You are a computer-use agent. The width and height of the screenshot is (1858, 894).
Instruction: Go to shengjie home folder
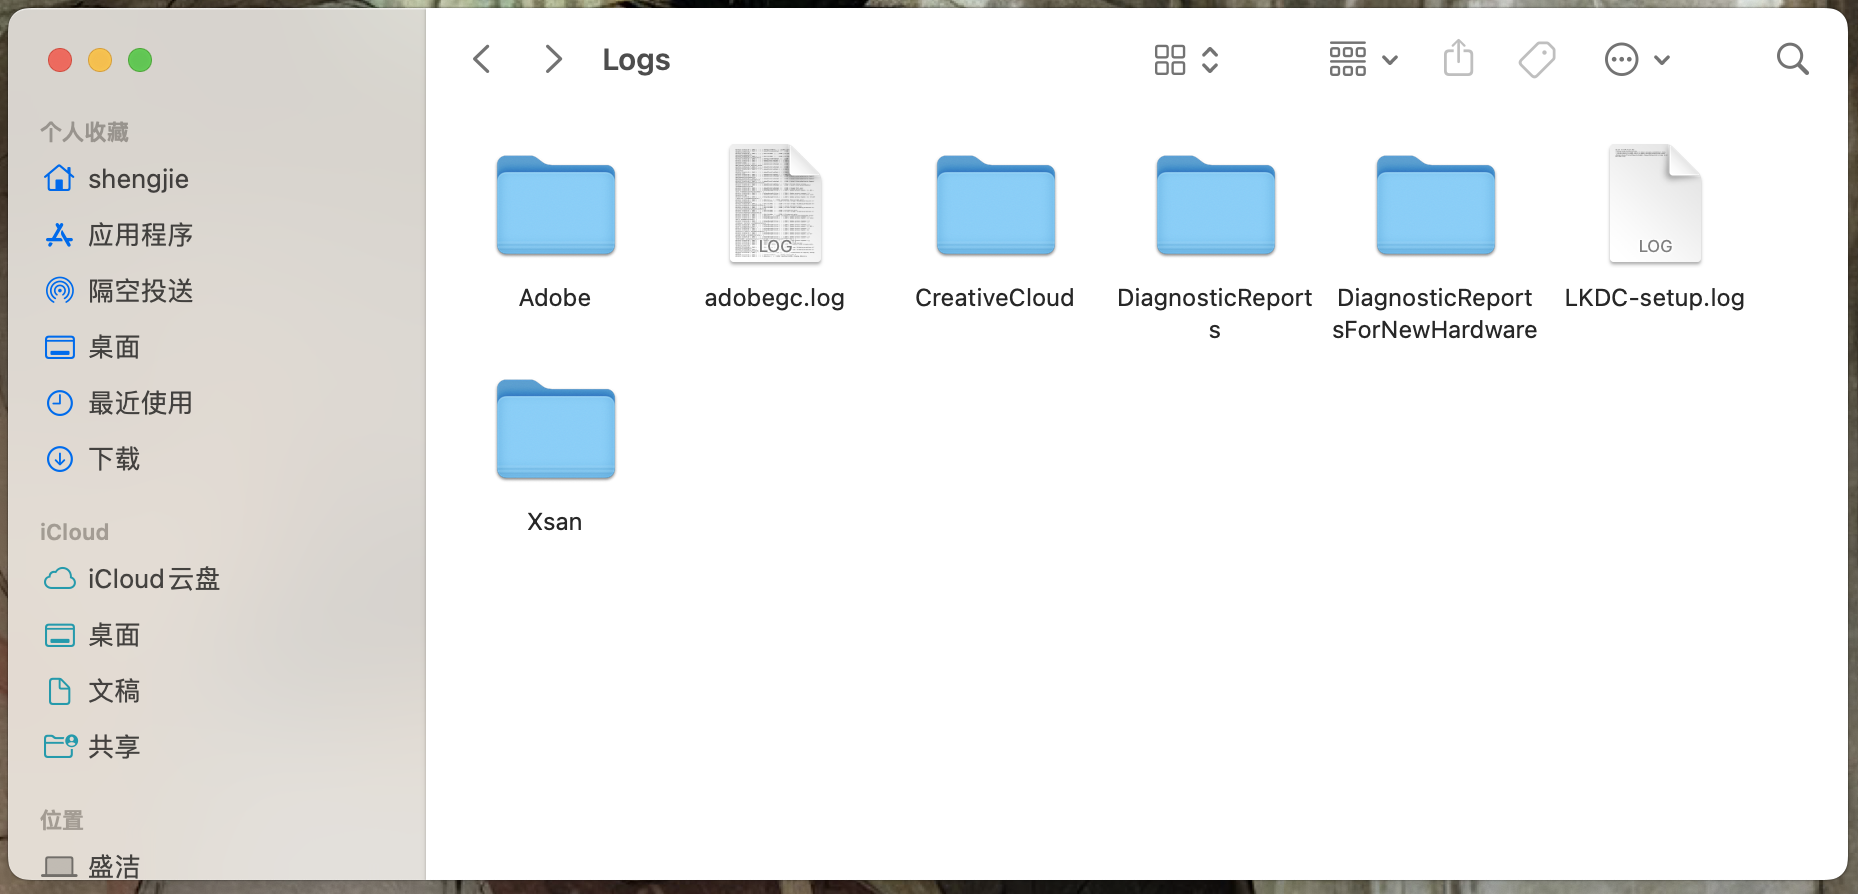click(138, 179)
